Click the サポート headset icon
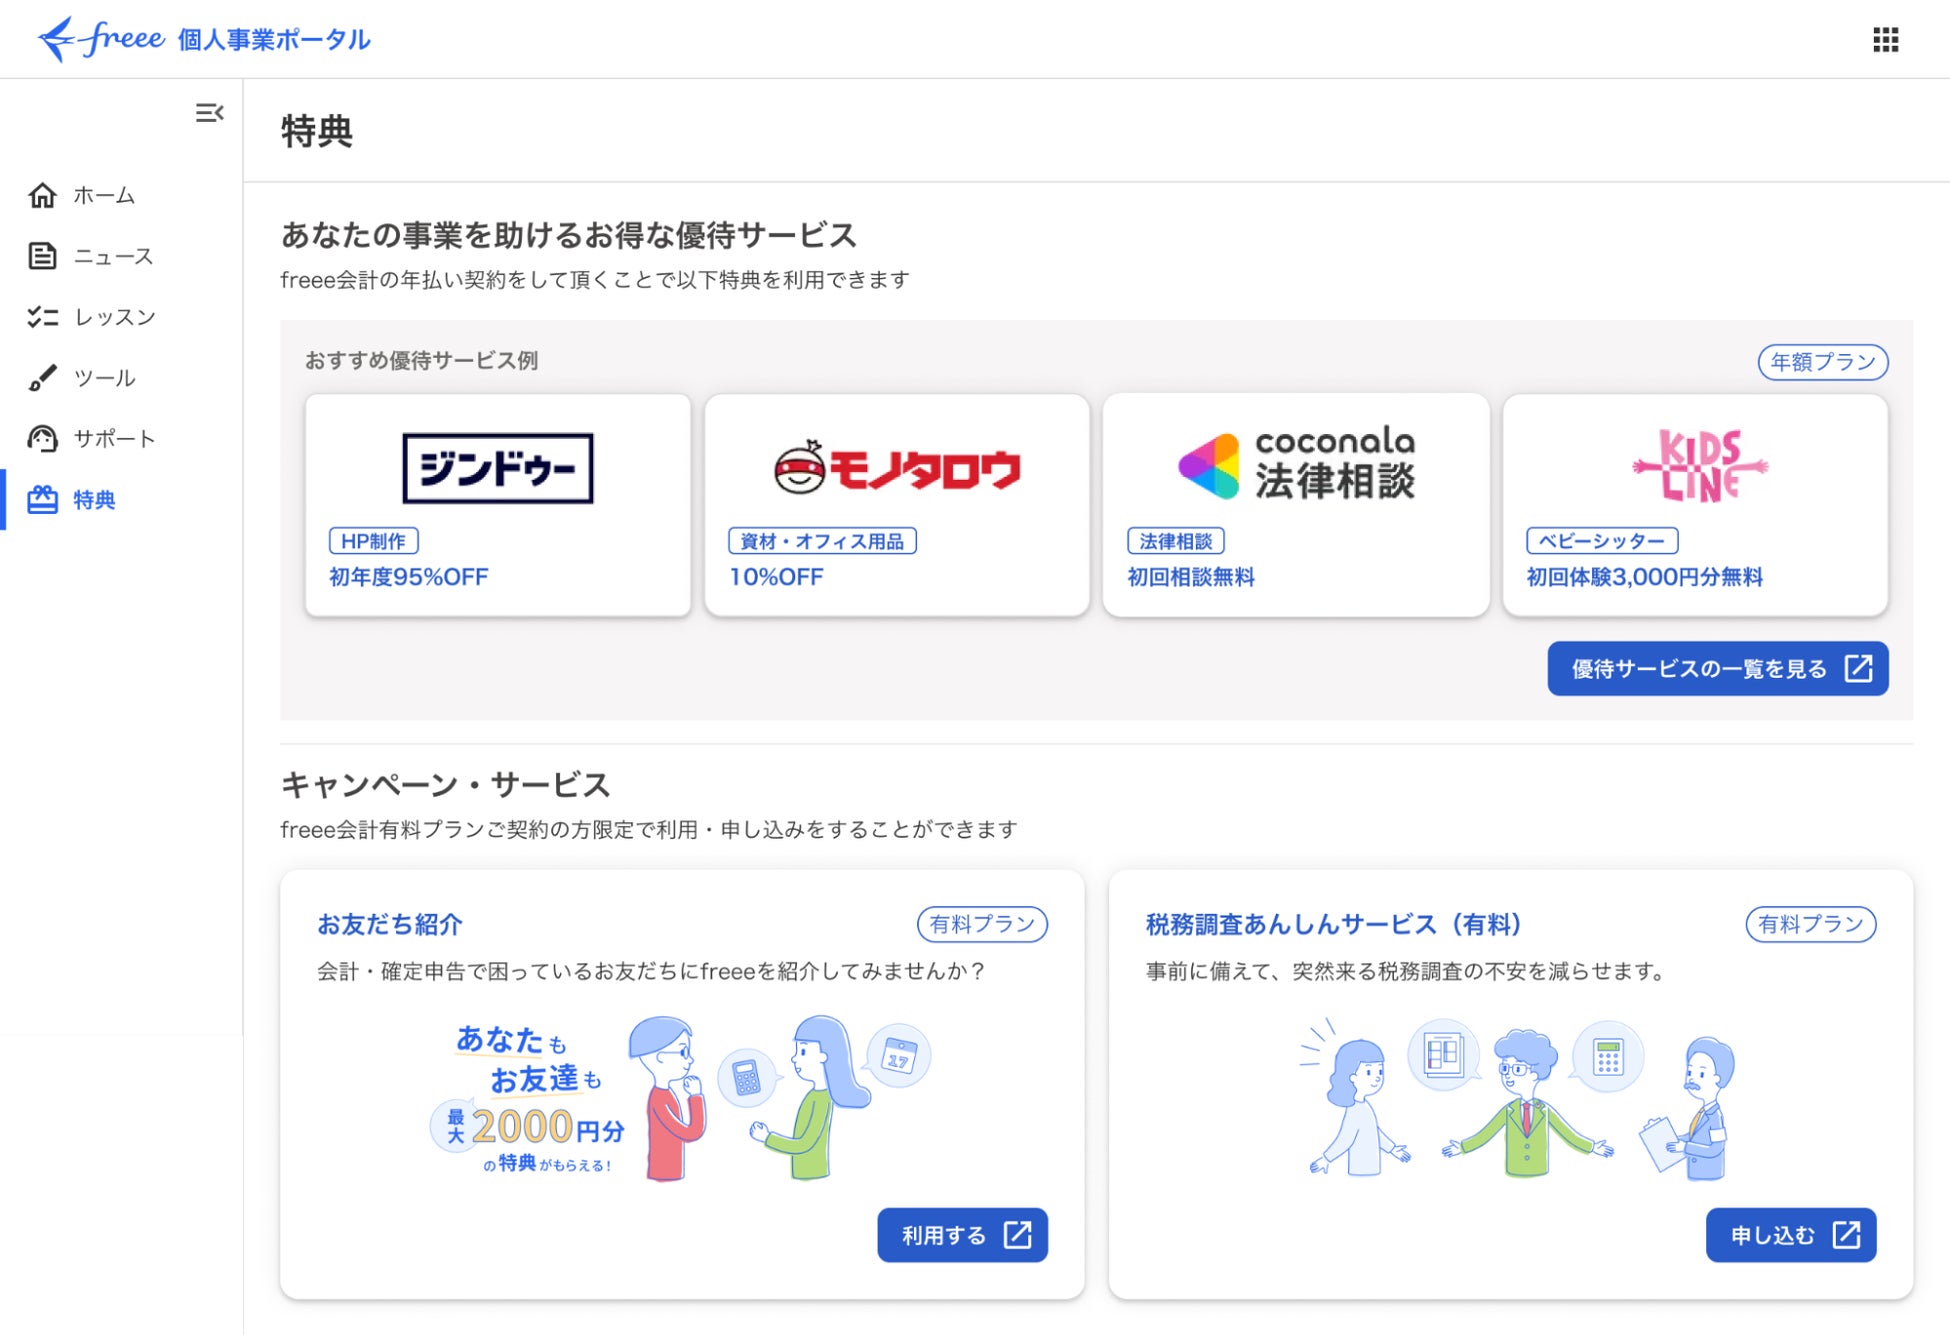 pyautogui.click(x=42, y=439)
